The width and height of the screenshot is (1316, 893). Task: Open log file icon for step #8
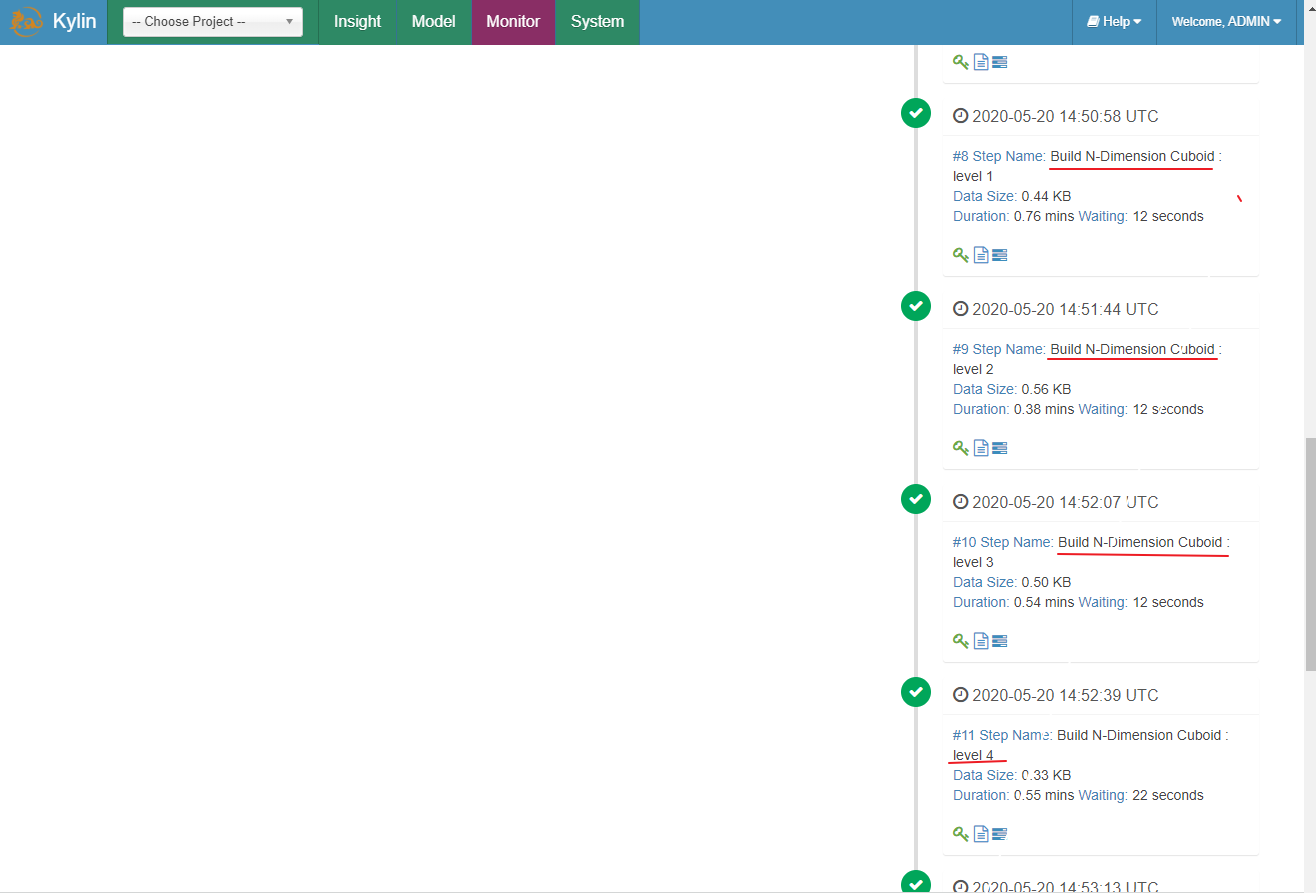click(x=981, y=255)
